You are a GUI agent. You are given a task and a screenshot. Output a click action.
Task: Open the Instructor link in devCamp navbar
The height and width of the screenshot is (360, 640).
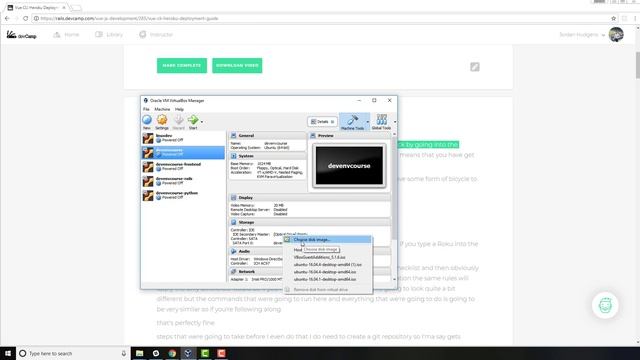[156, 35]
